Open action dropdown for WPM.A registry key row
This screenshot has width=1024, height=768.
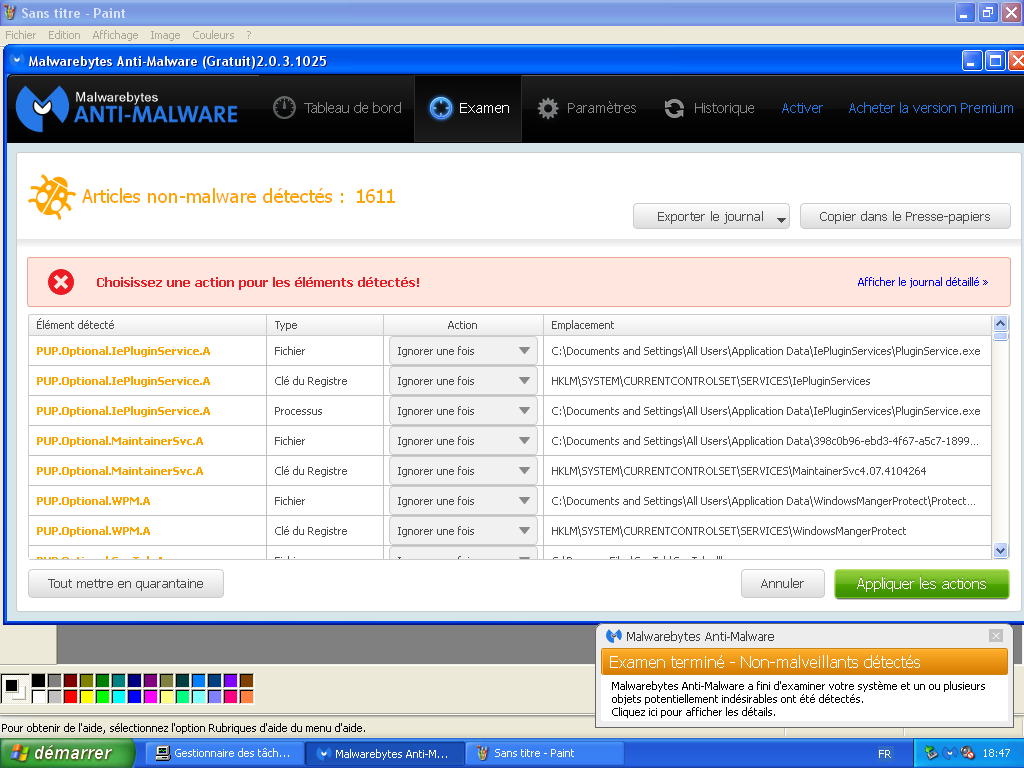pos(463,531)
